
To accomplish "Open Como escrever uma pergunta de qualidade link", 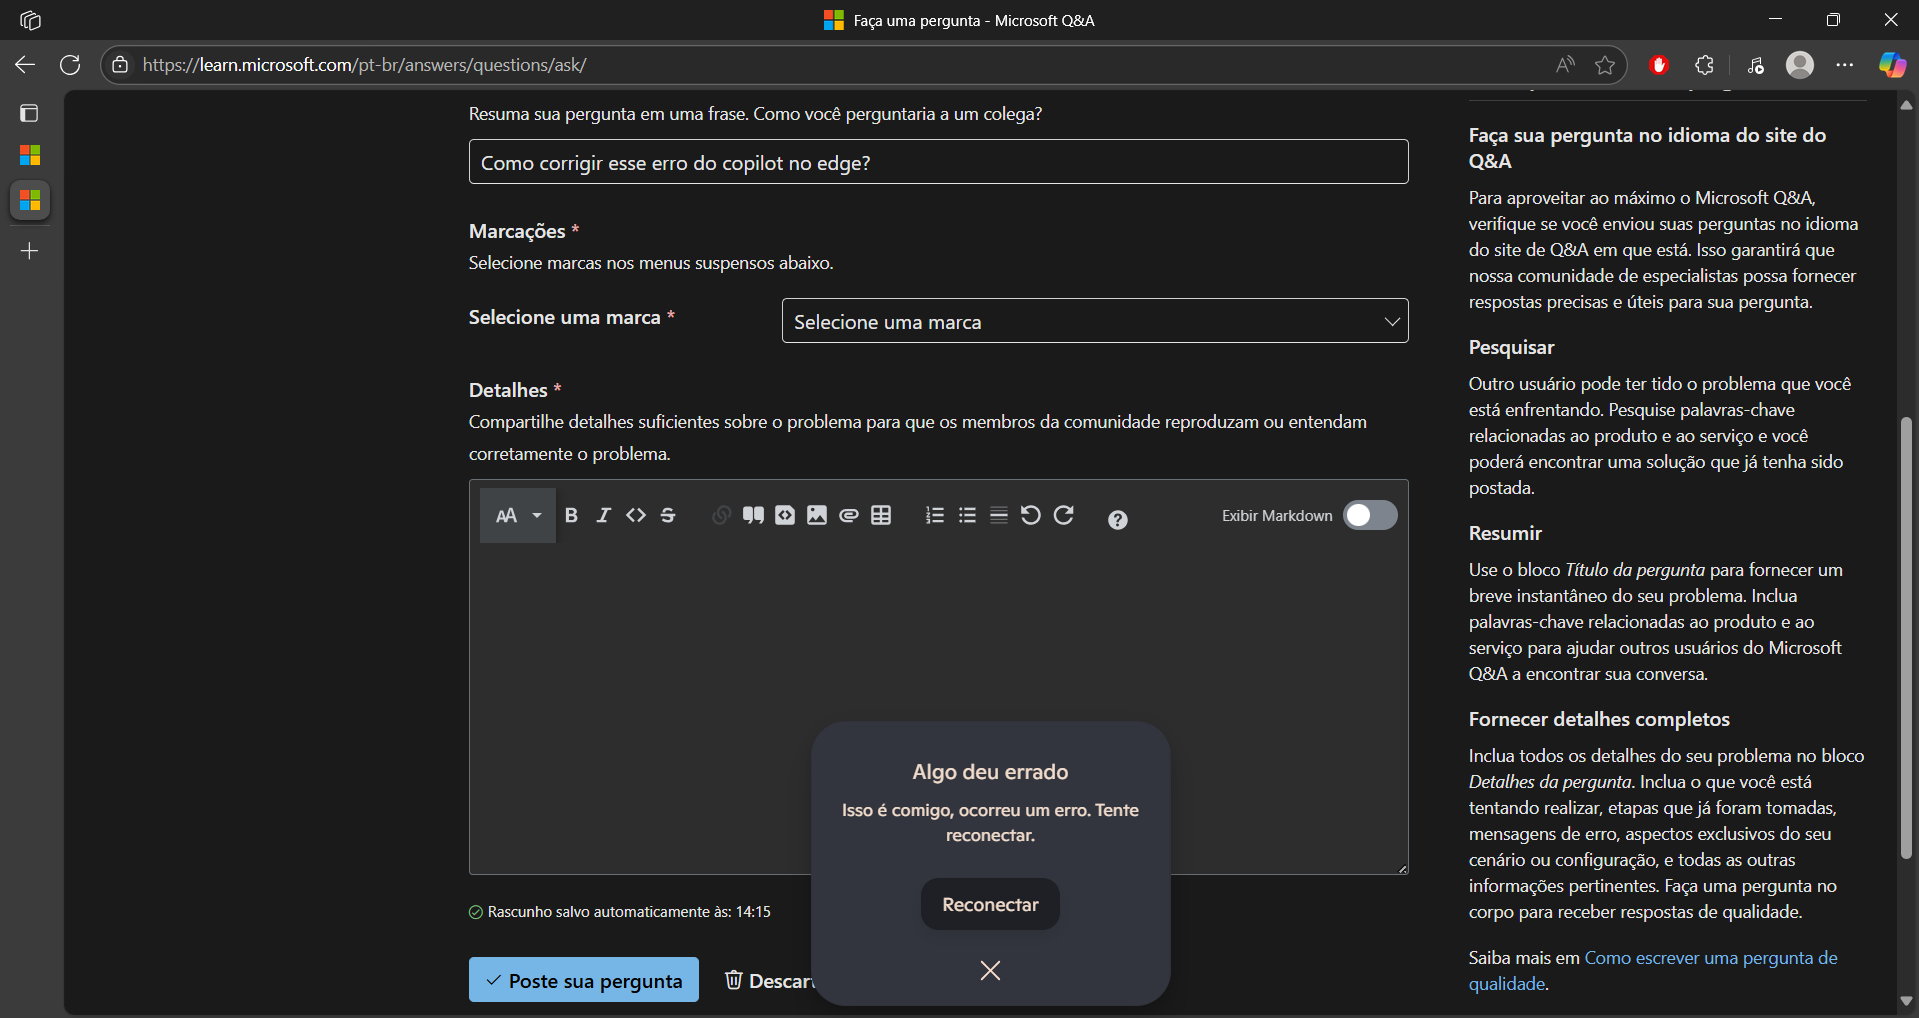I will [1653, 970].
